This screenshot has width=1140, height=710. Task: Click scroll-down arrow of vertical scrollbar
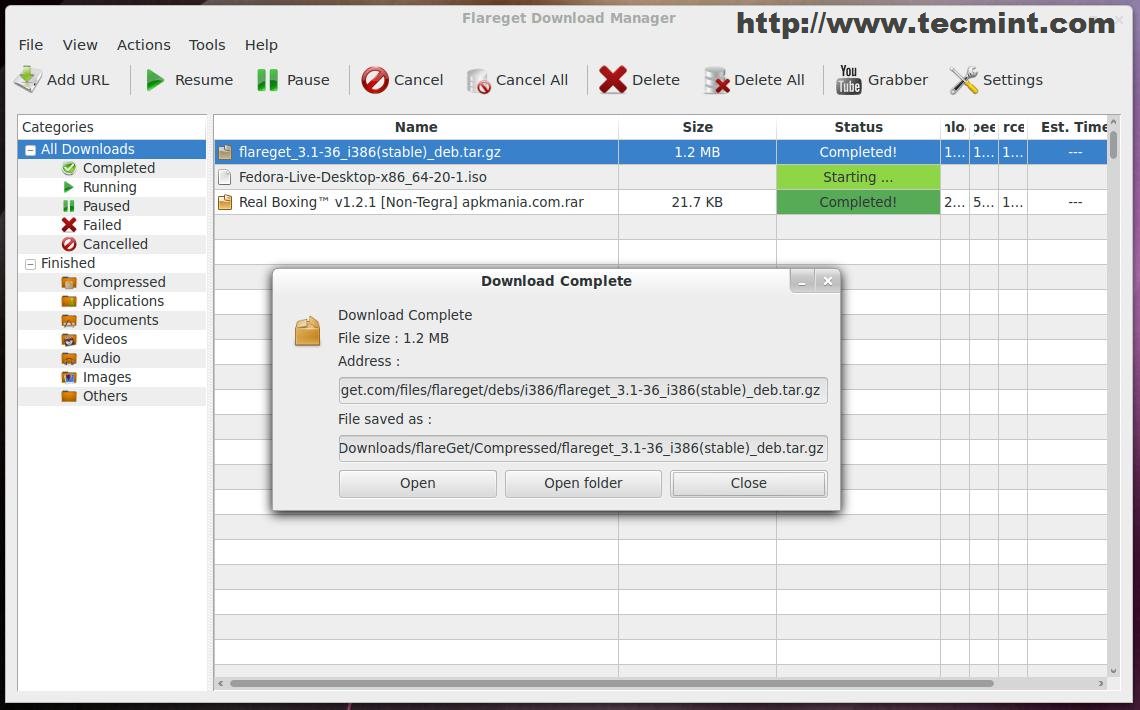pyautogui.click(x=1113, y=671)
